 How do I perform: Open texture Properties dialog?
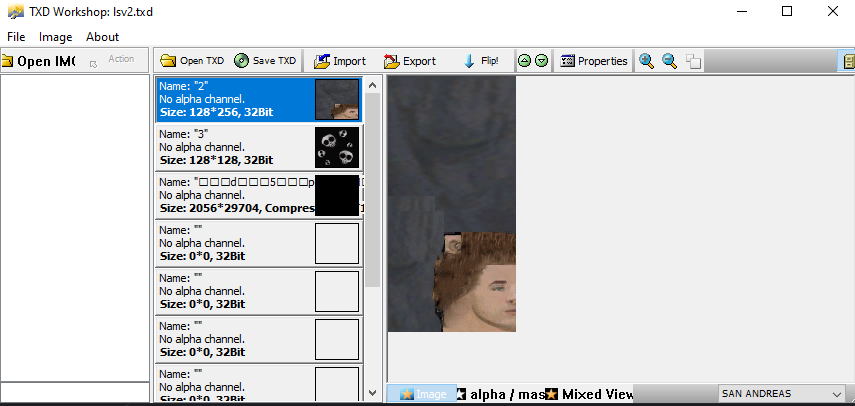click(x=594, y=61)
